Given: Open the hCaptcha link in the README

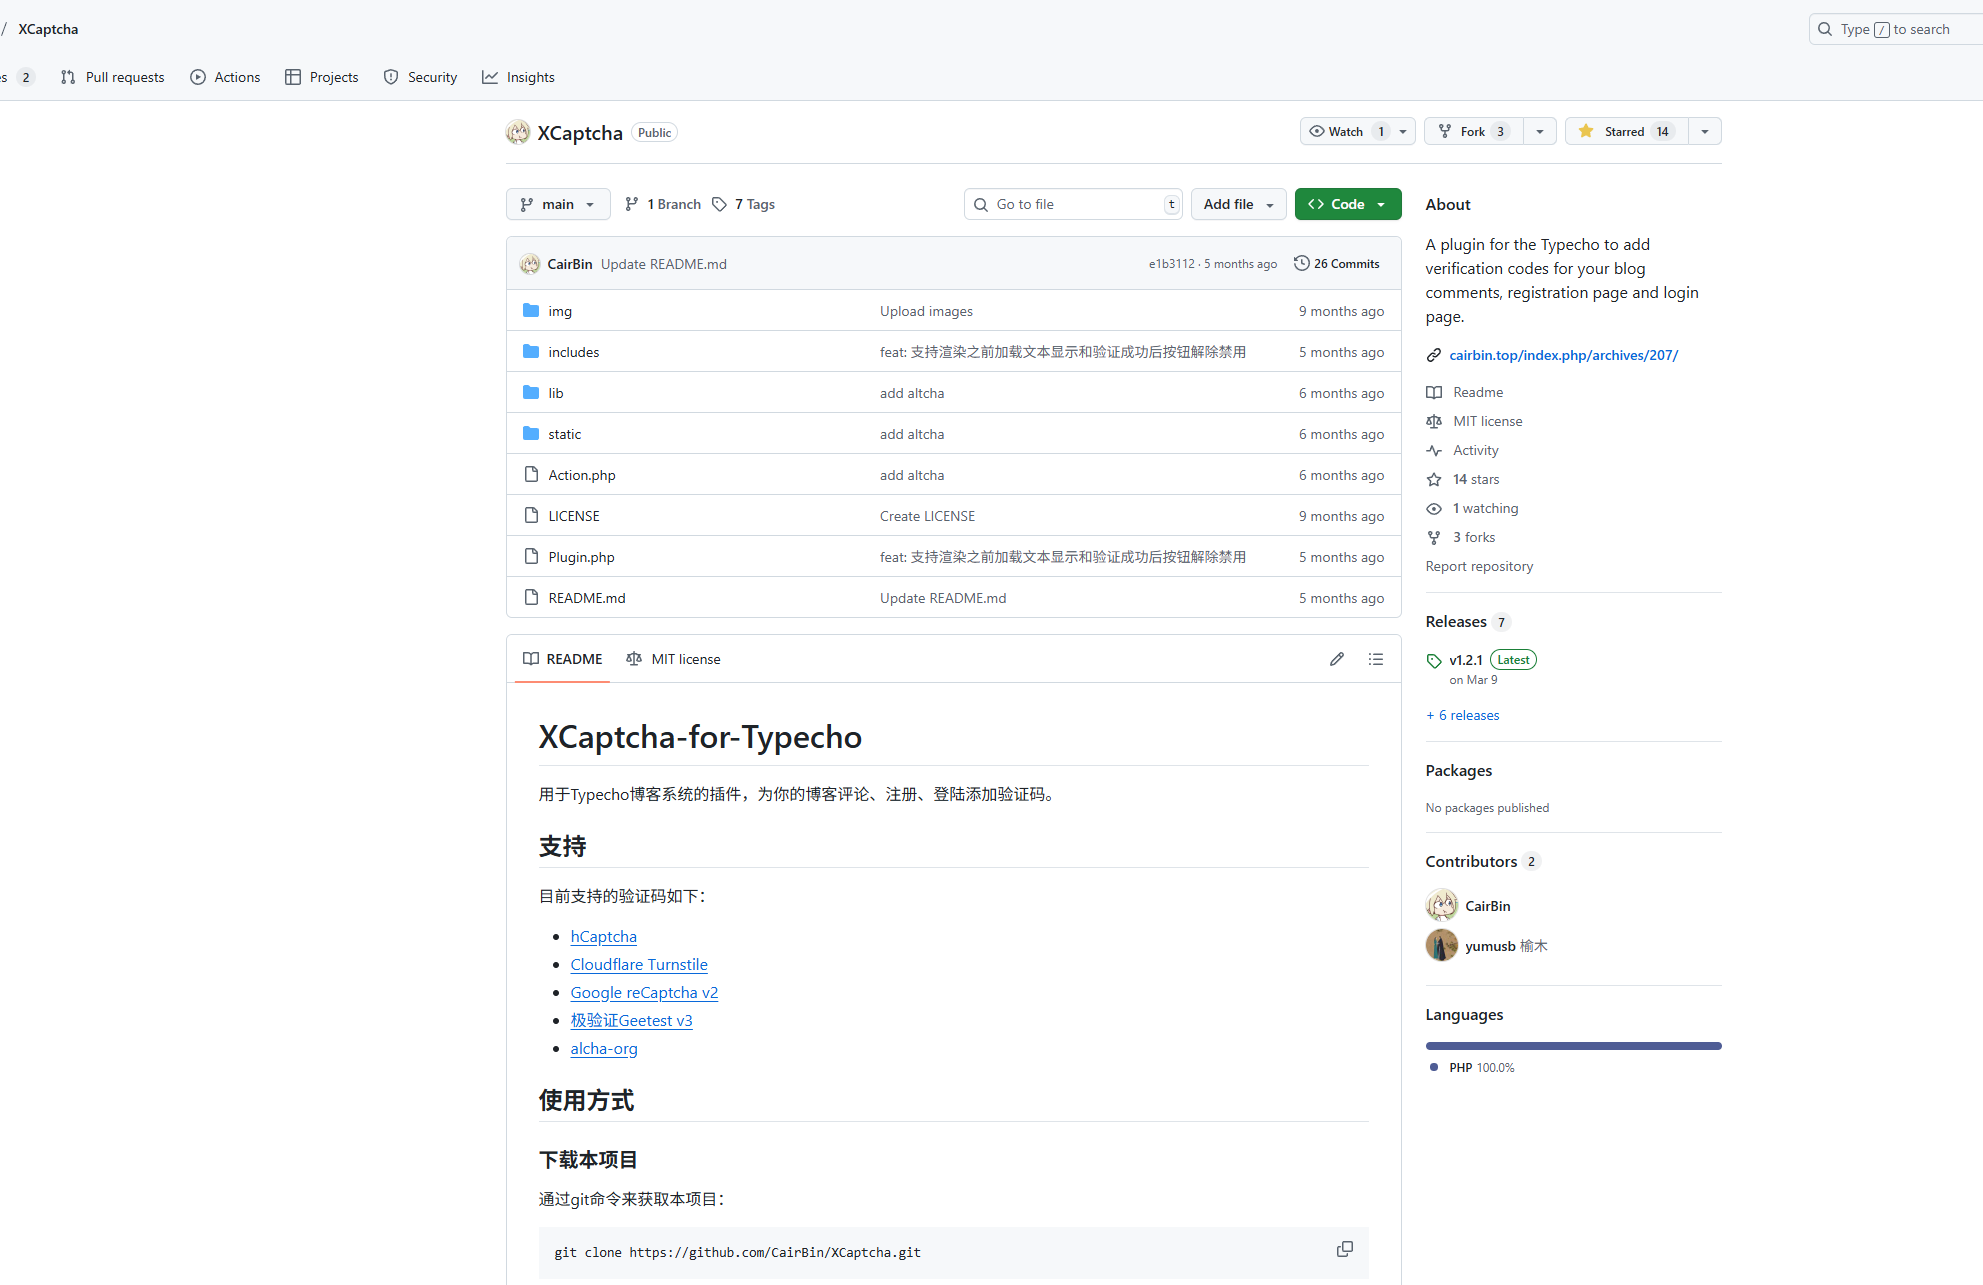Looking at the screenshot, I should (603, 936).
